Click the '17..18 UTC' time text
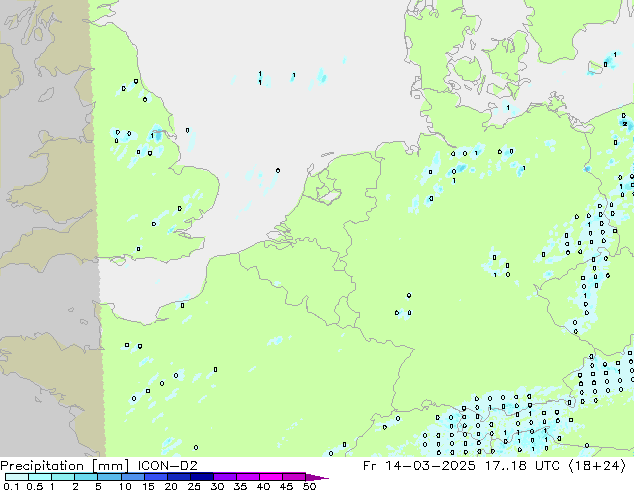The height and width of the screenshot is (490, 634). 522,465
